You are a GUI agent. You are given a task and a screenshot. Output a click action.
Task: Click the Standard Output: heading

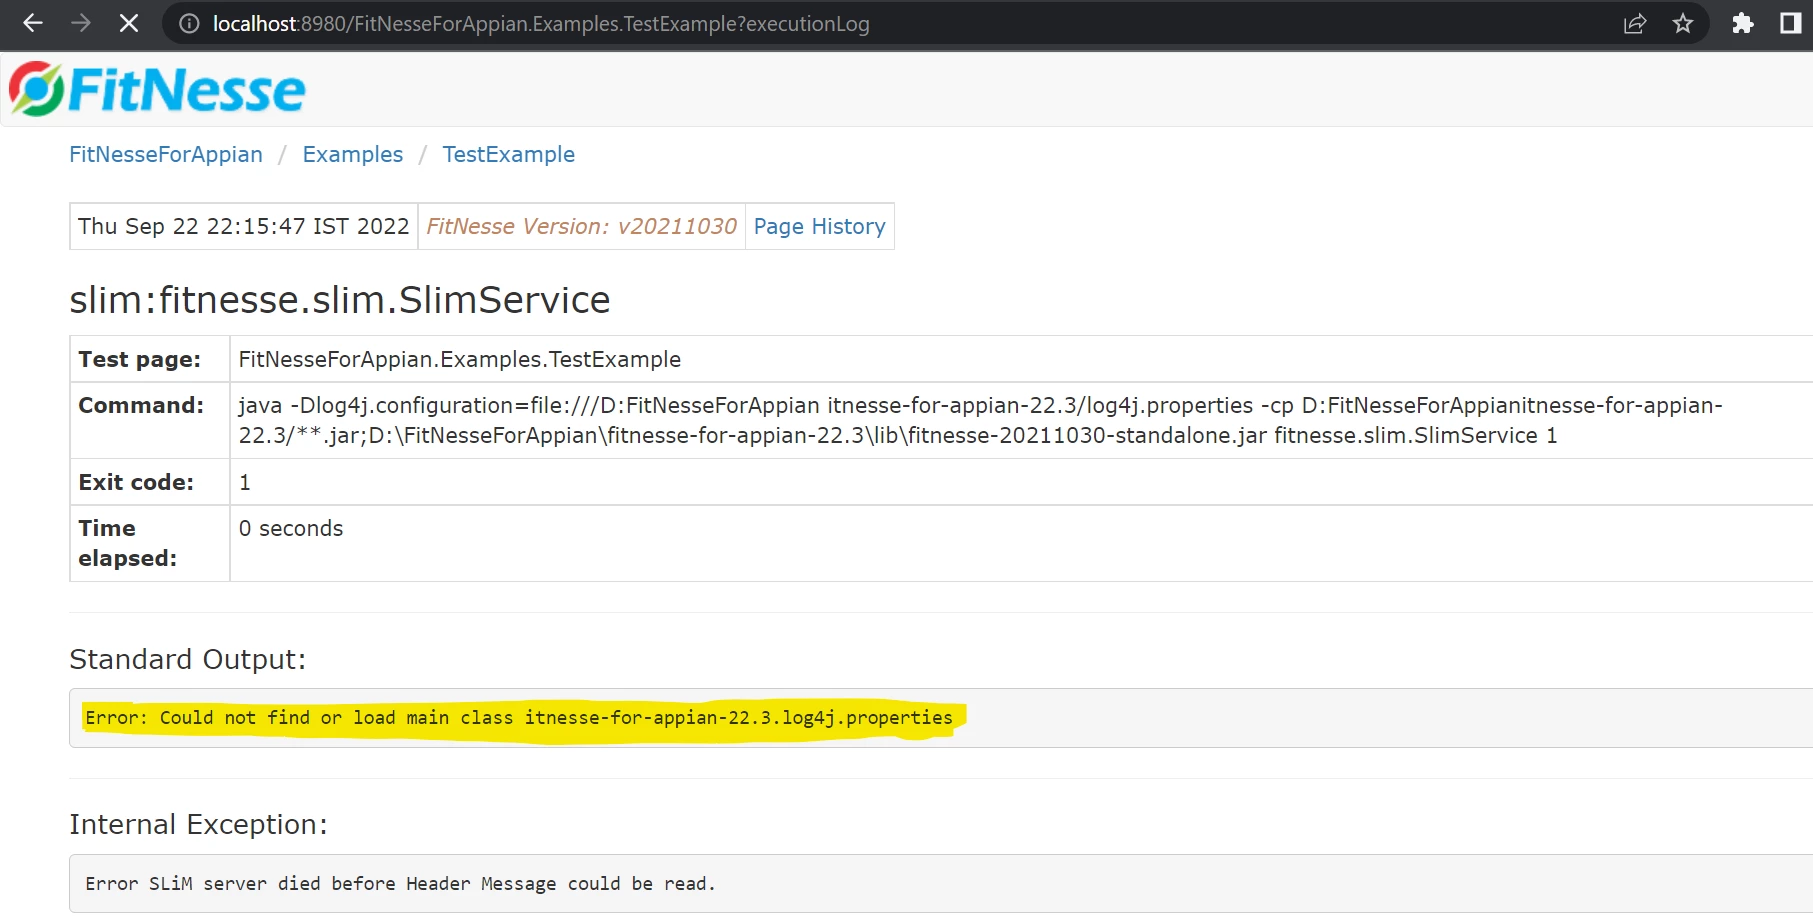tap(188, 659)
